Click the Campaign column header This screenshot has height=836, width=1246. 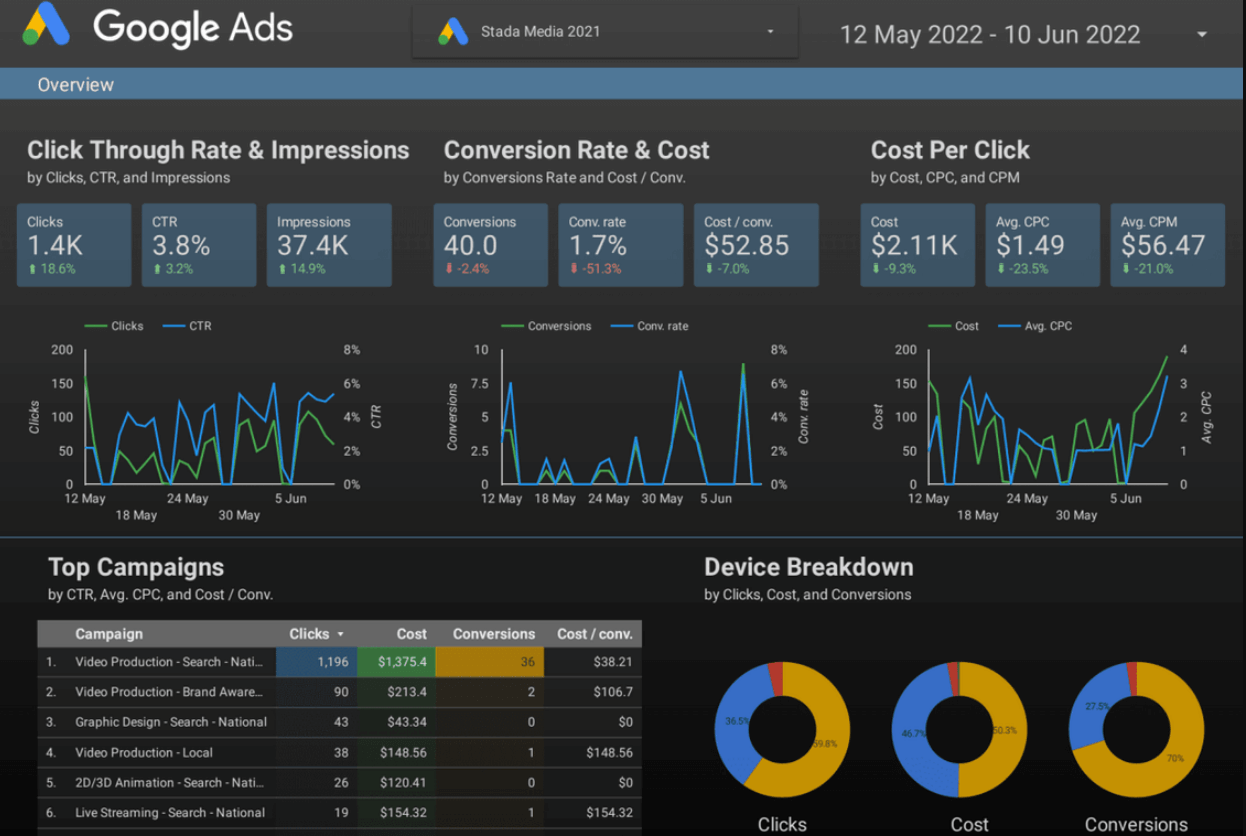click(x=109, y=634)
